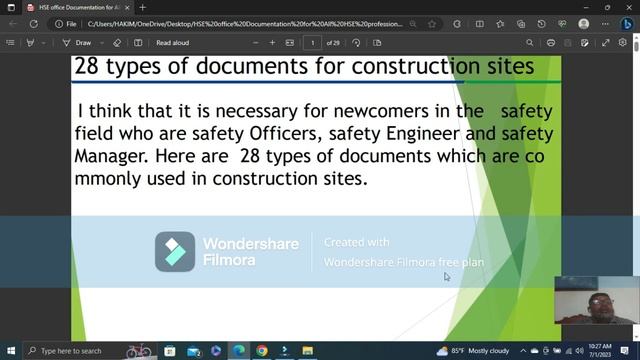Open PDF settings gear
This screenshot has height=360, width=640.
(x=622, y=42)
